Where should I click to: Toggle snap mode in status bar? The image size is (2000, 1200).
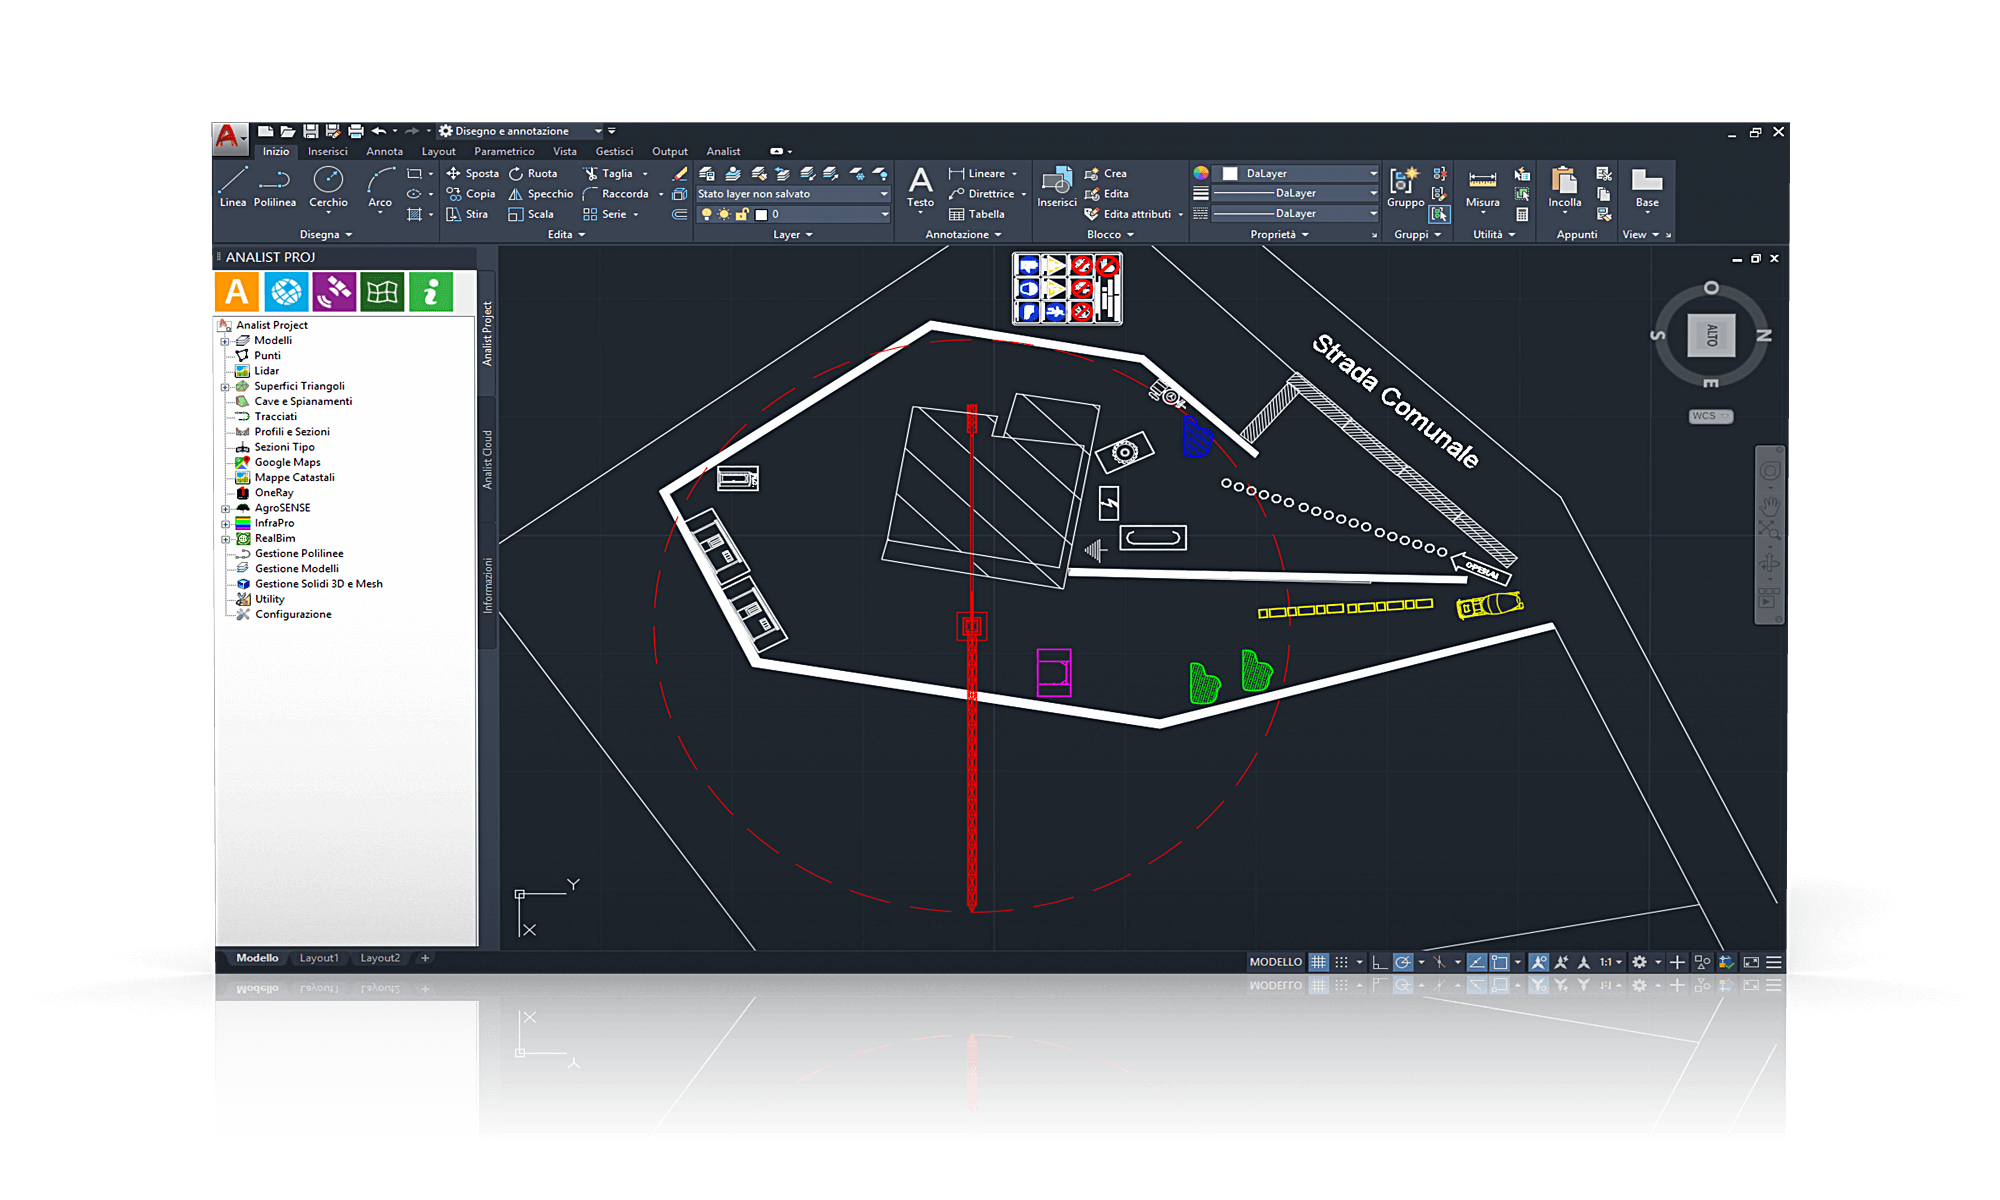coord(1342,962)
